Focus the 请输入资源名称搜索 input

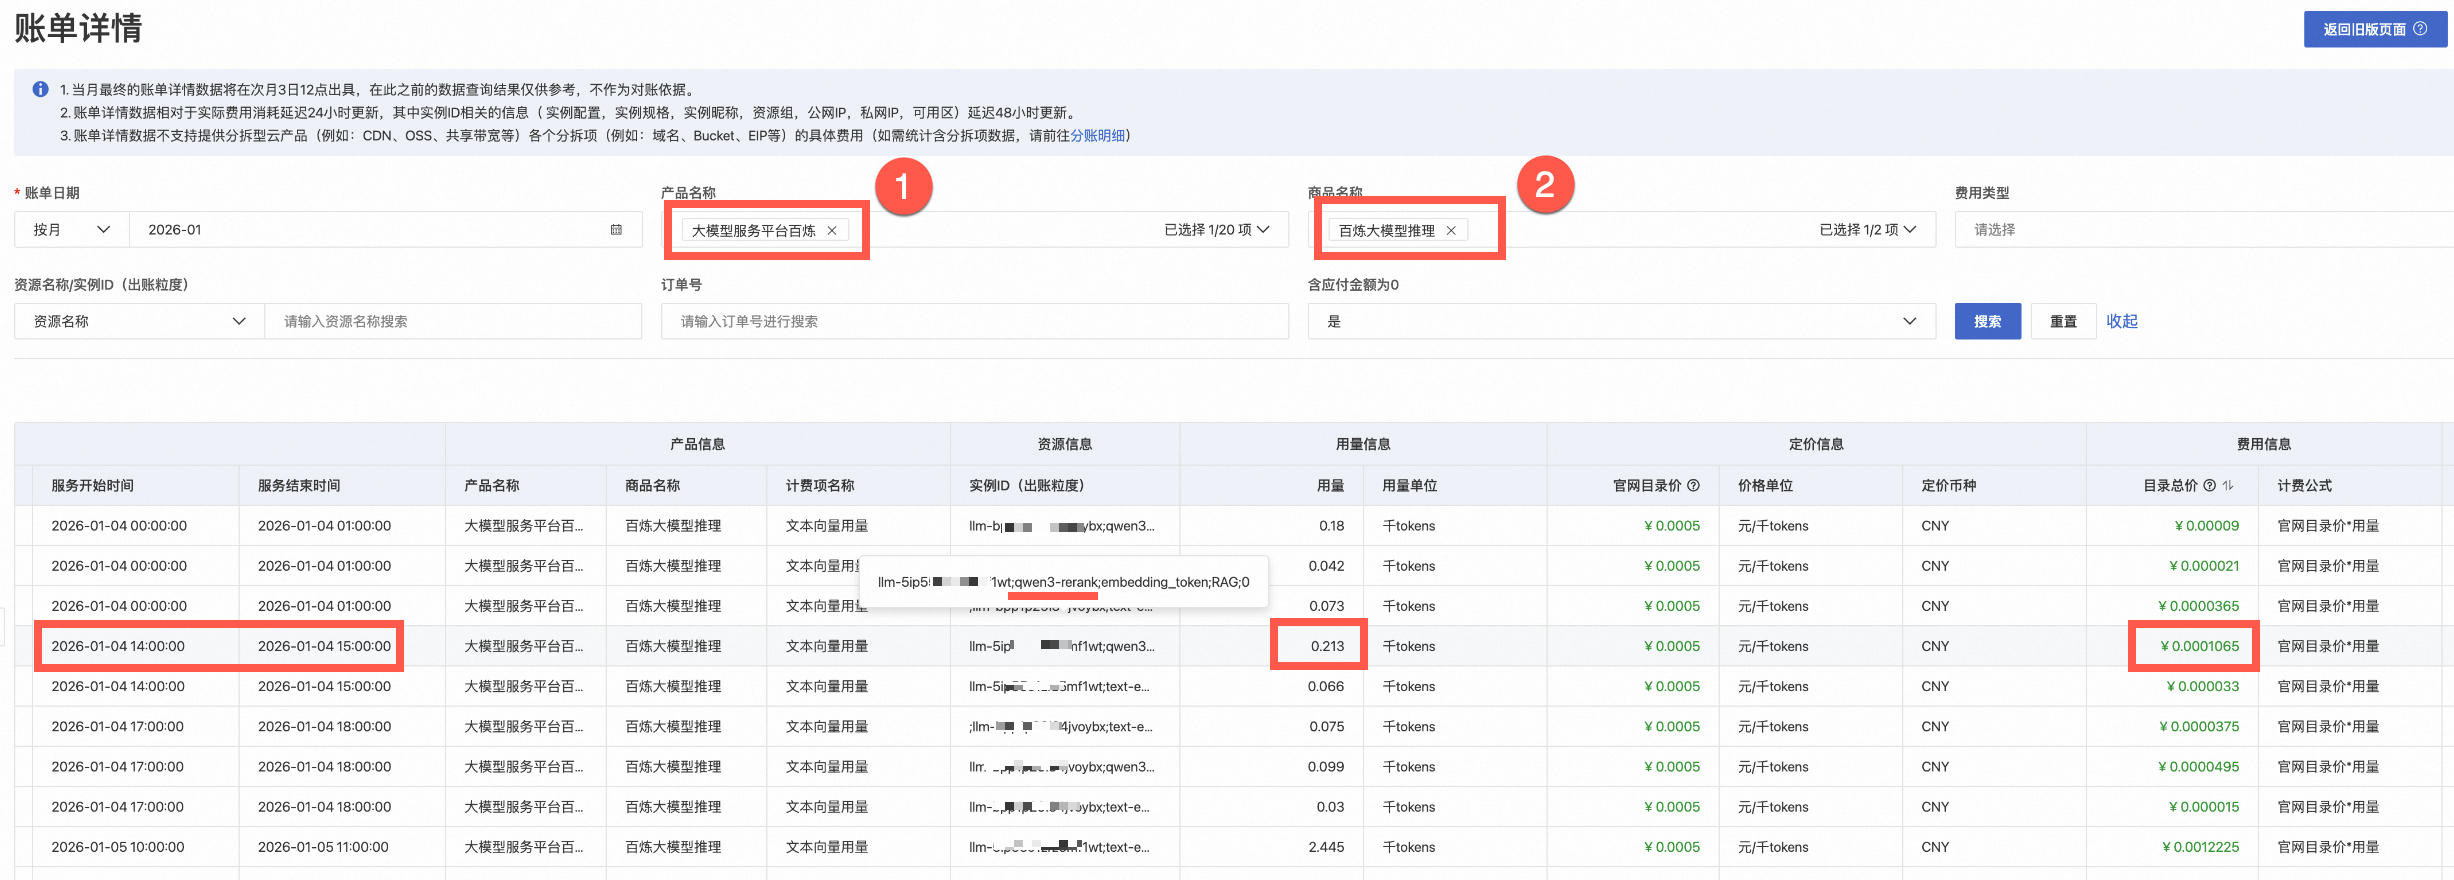tap(453, 321)
